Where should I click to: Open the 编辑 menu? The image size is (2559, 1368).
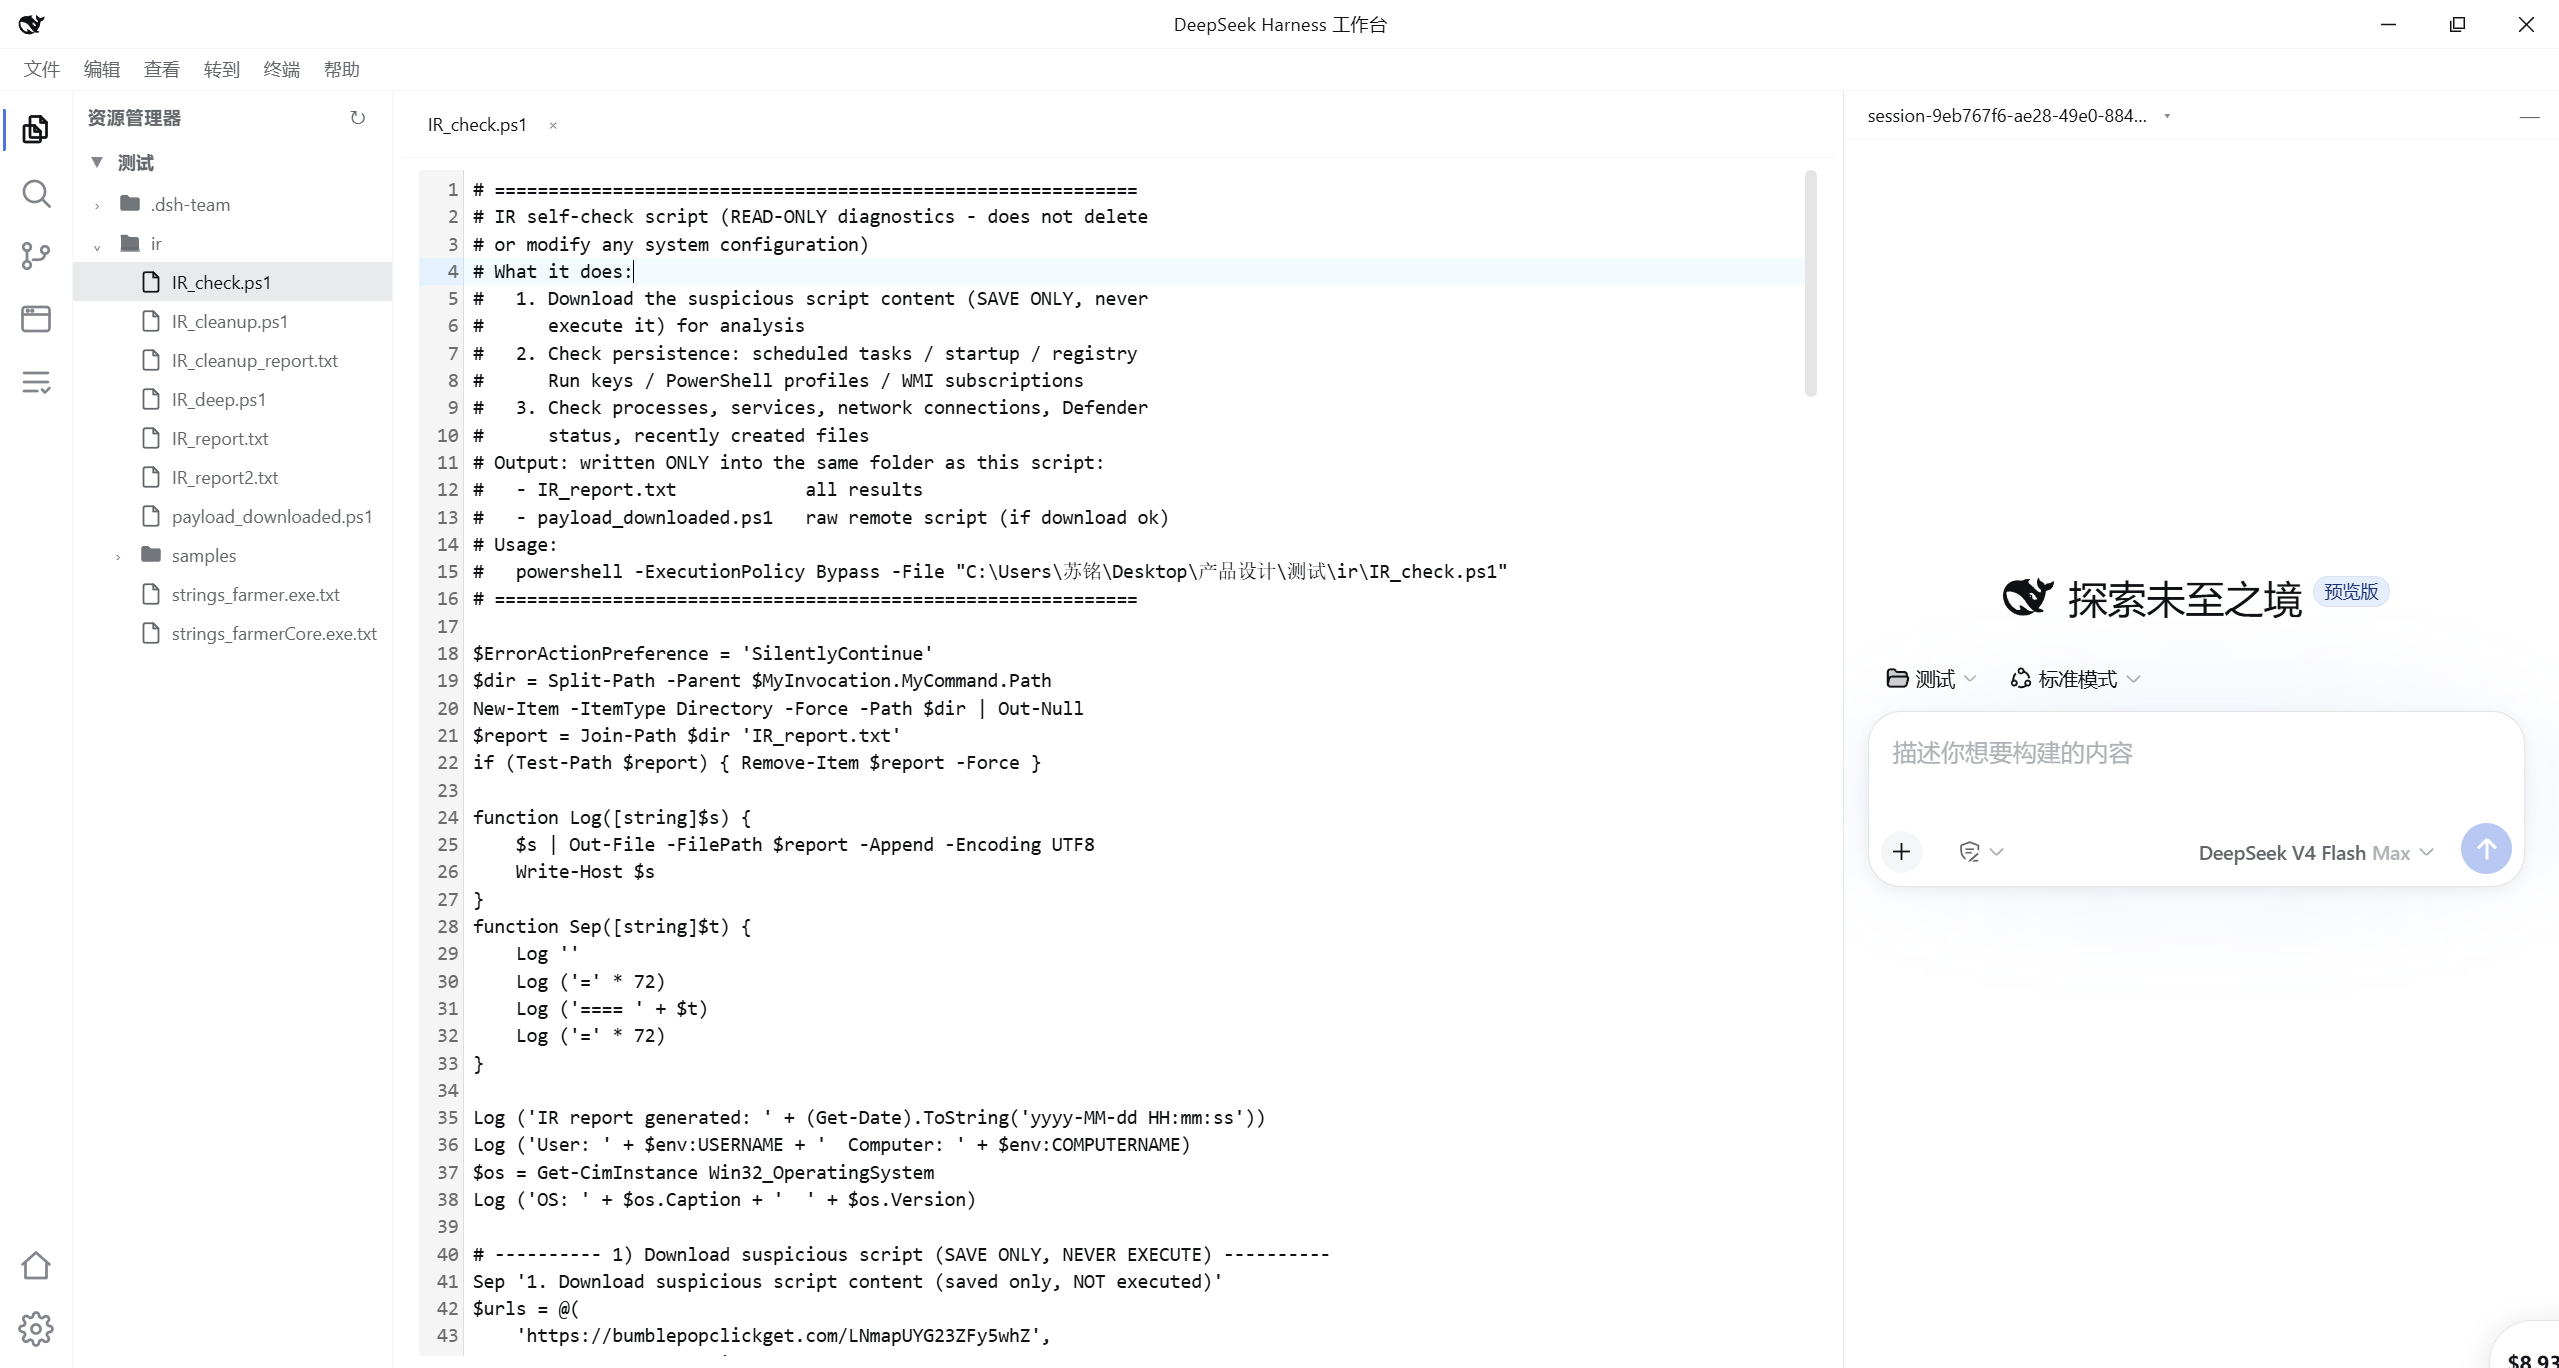click(102, 69)
